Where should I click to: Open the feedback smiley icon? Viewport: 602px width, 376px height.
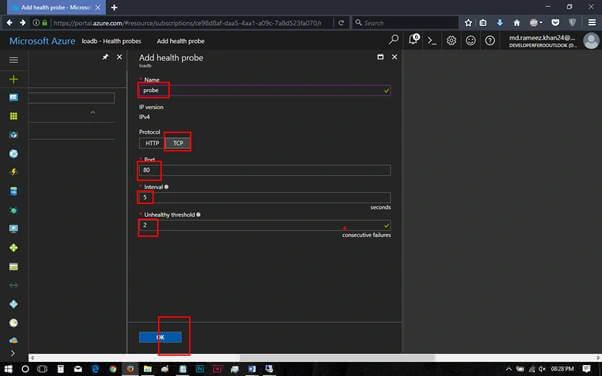(x=471, y=40)
